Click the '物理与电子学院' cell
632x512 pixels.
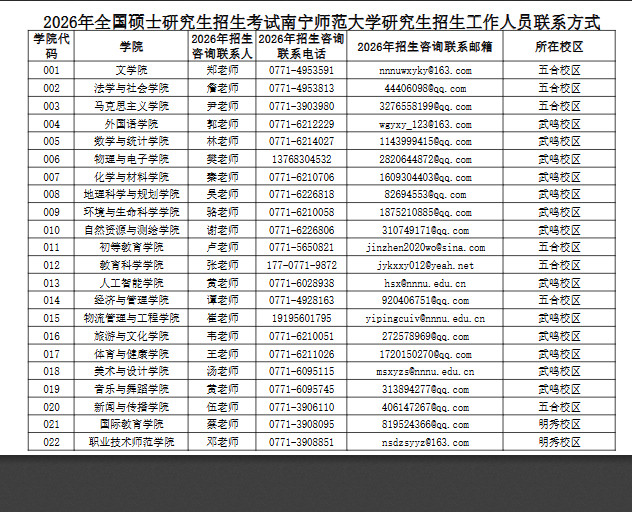131,159
